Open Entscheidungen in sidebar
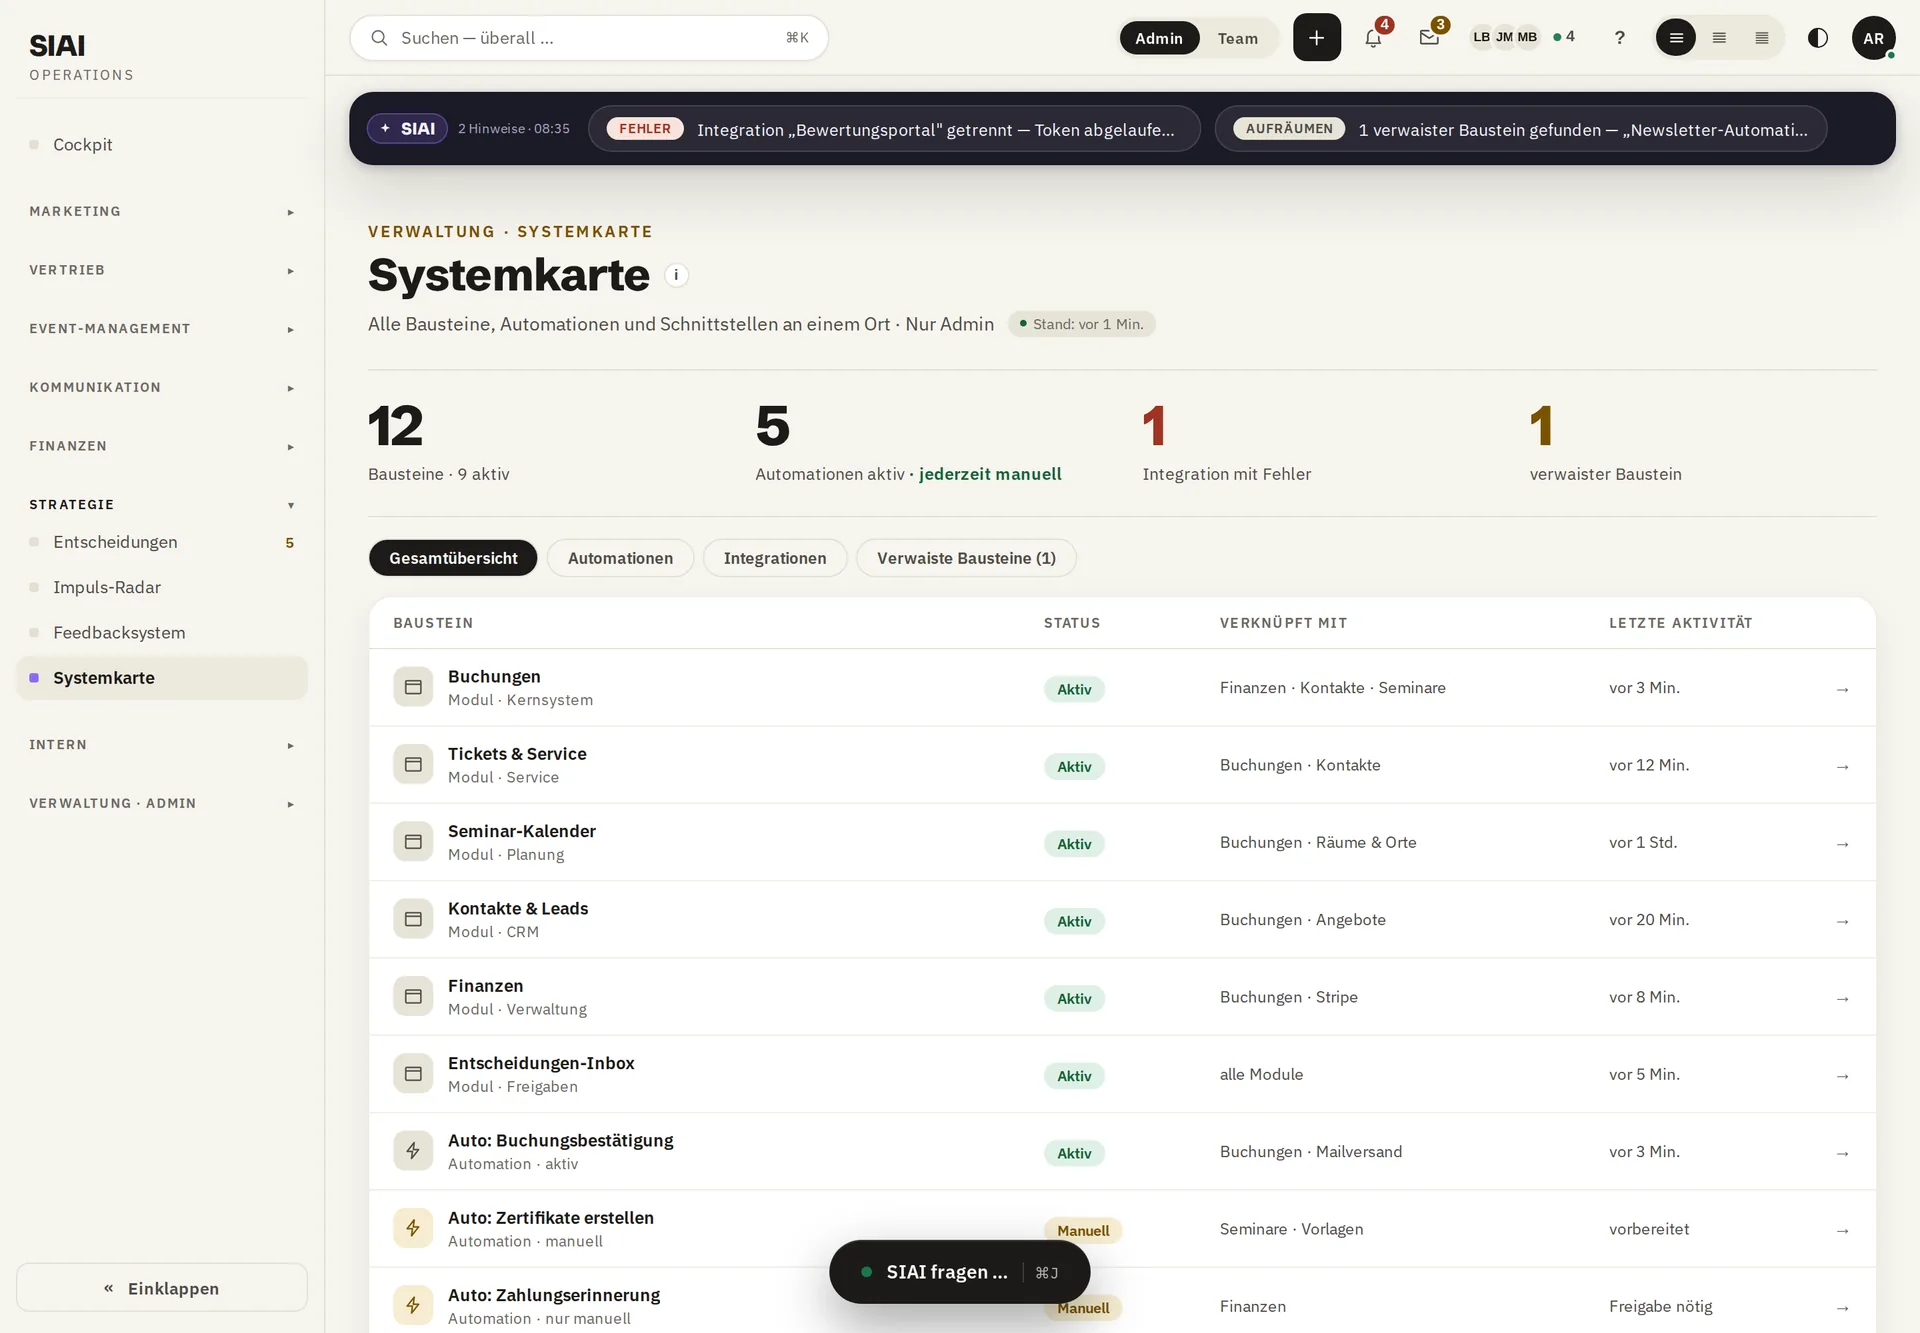Viewport: 1920px width, 1333px height. pyautogui.click(x=162, y=542)
